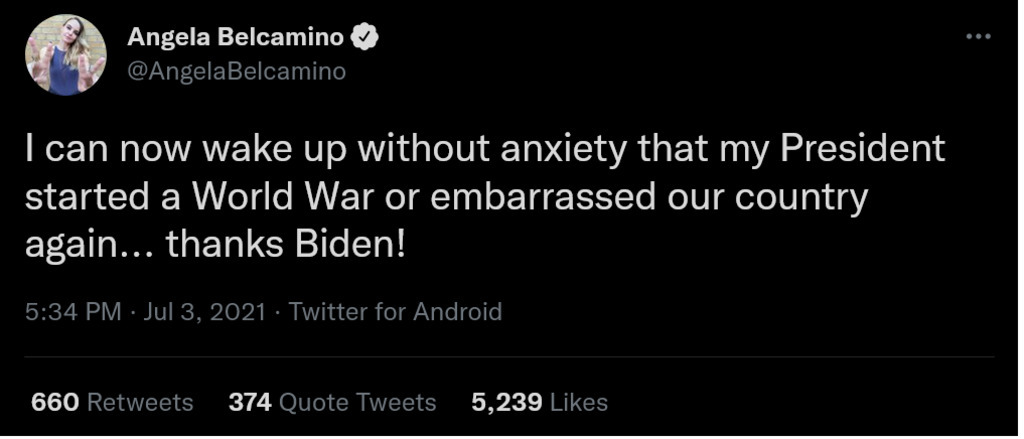Show the 5,239 Likes list
The height and width of the screenshot is (439, 1024).
pos(539,402)
